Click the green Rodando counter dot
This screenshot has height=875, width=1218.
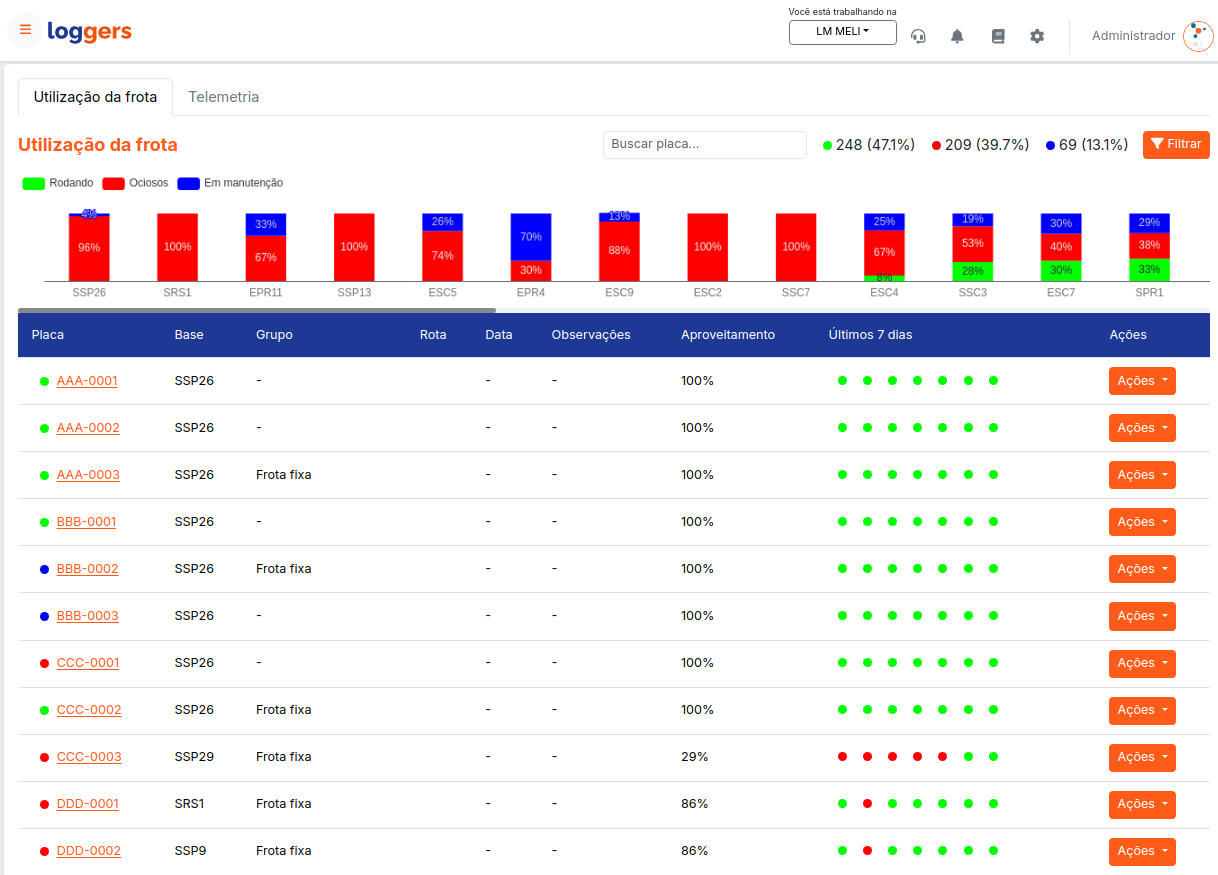[827, 146]
